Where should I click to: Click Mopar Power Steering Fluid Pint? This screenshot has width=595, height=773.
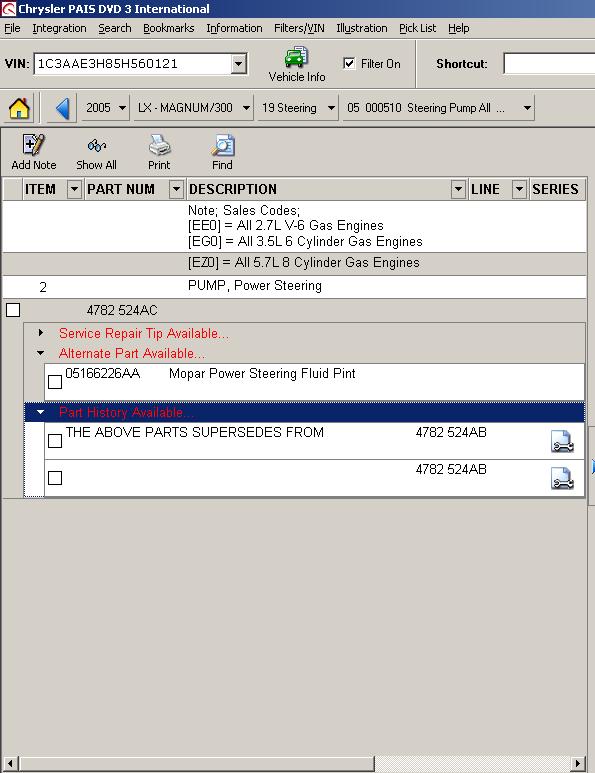(262, 373)
